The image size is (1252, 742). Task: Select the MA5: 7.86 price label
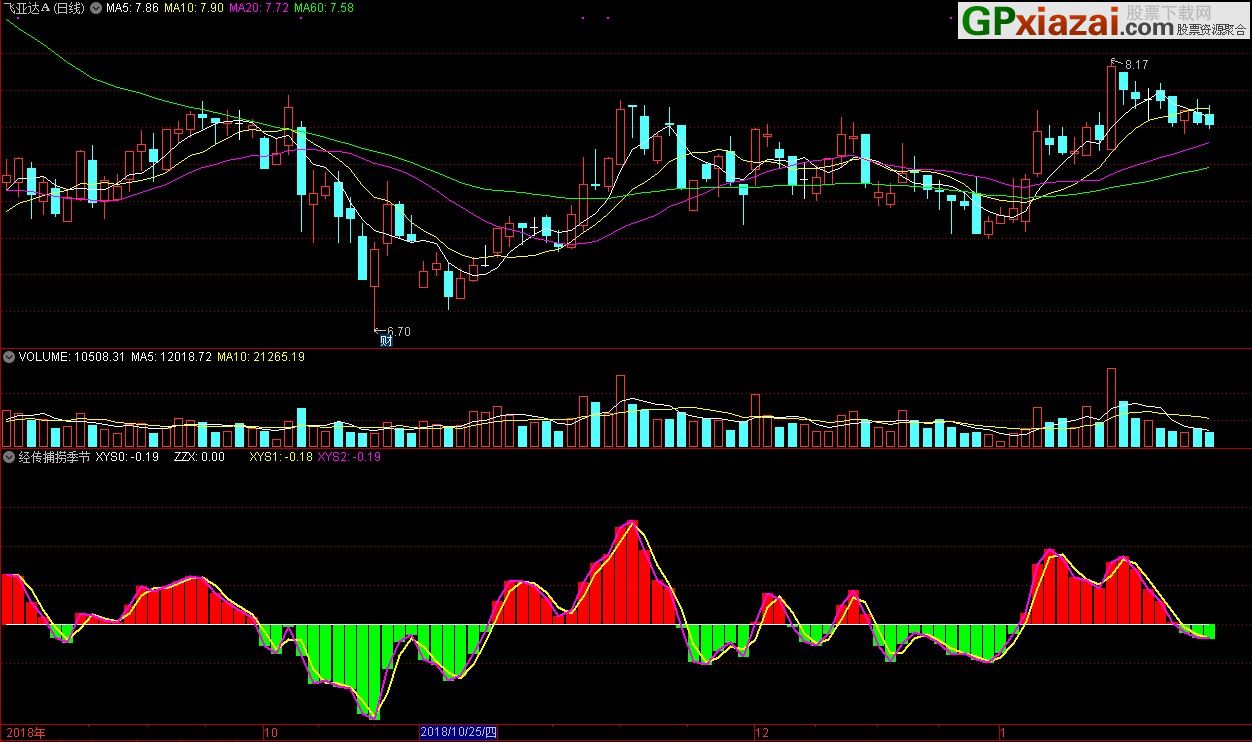(x=132, y=8)
